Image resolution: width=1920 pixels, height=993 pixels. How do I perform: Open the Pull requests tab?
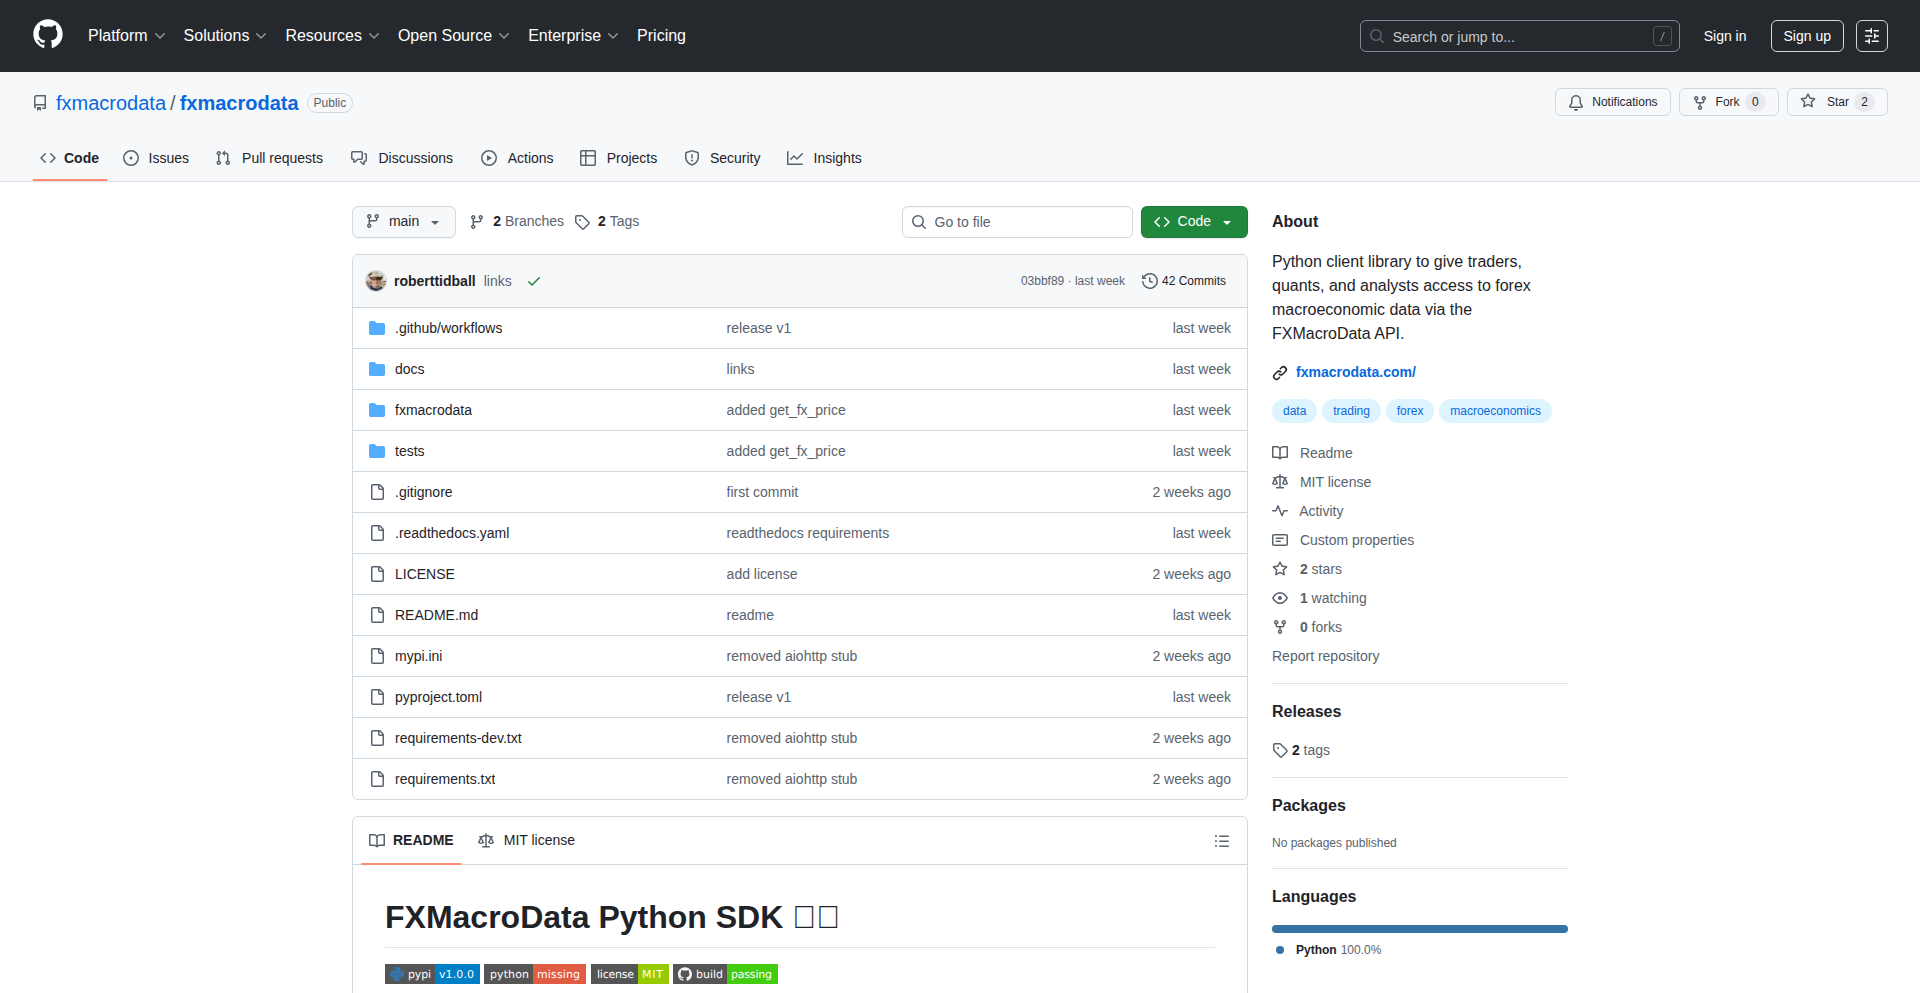pyautogui.click(x=269, y=158)
